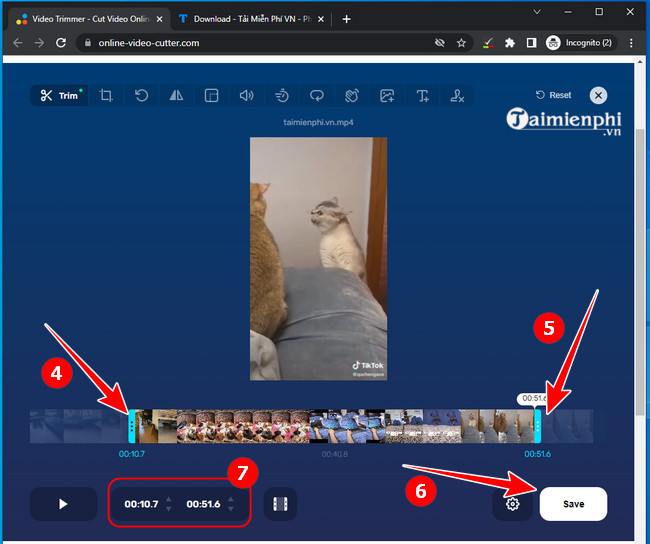This screenshot has width=650, height=544.
Task: Open the Add text tool
Action: 422,96
